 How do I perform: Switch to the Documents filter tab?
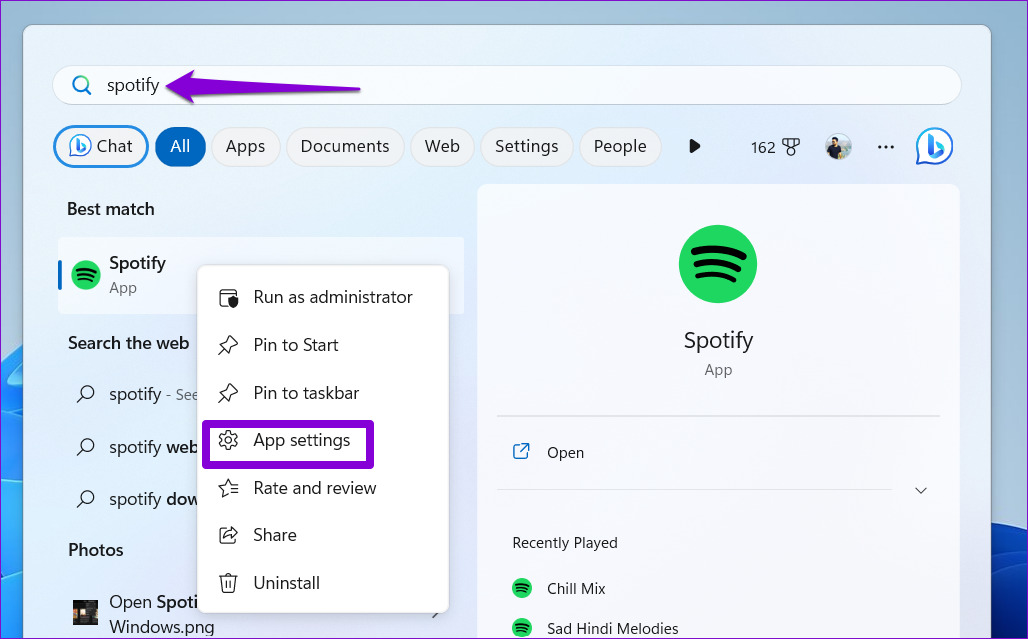345,146
